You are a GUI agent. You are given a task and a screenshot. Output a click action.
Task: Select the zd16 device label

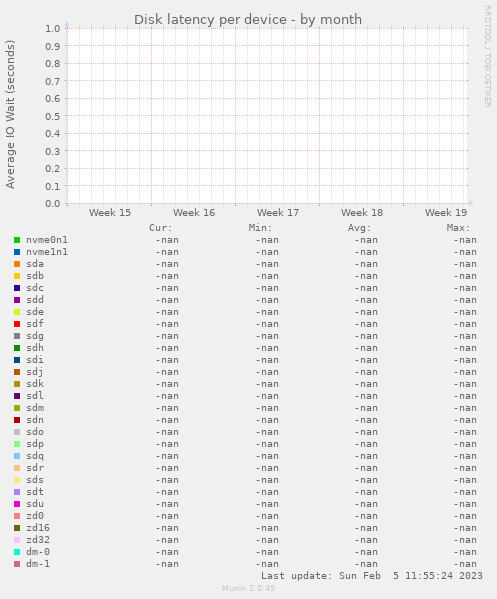[x=38, y=528]
